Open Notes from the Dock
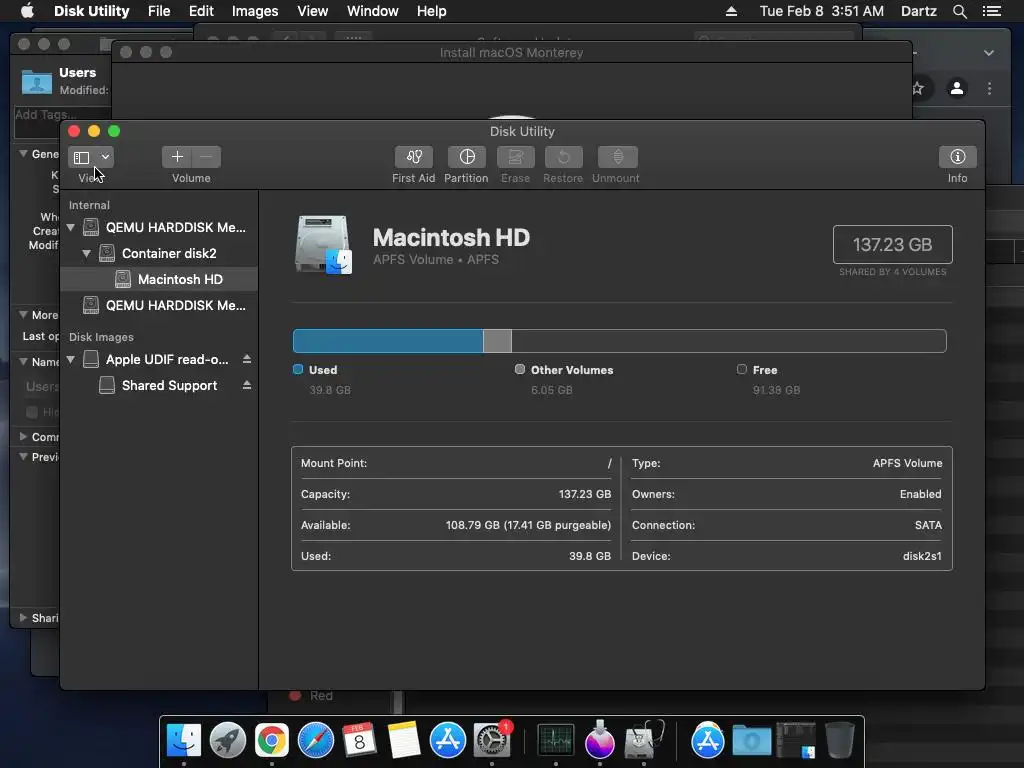Screen dimensions: 1024x768 pos(404,740)
